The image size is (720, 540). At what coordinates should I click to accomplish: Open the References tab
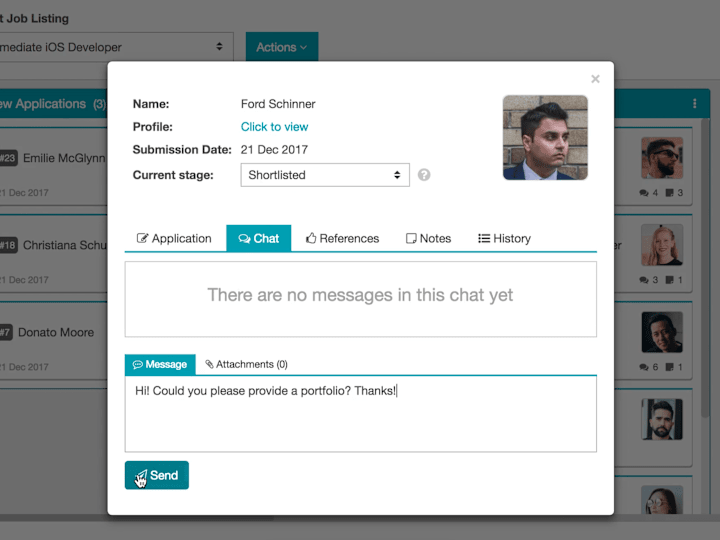coord(343,238)
